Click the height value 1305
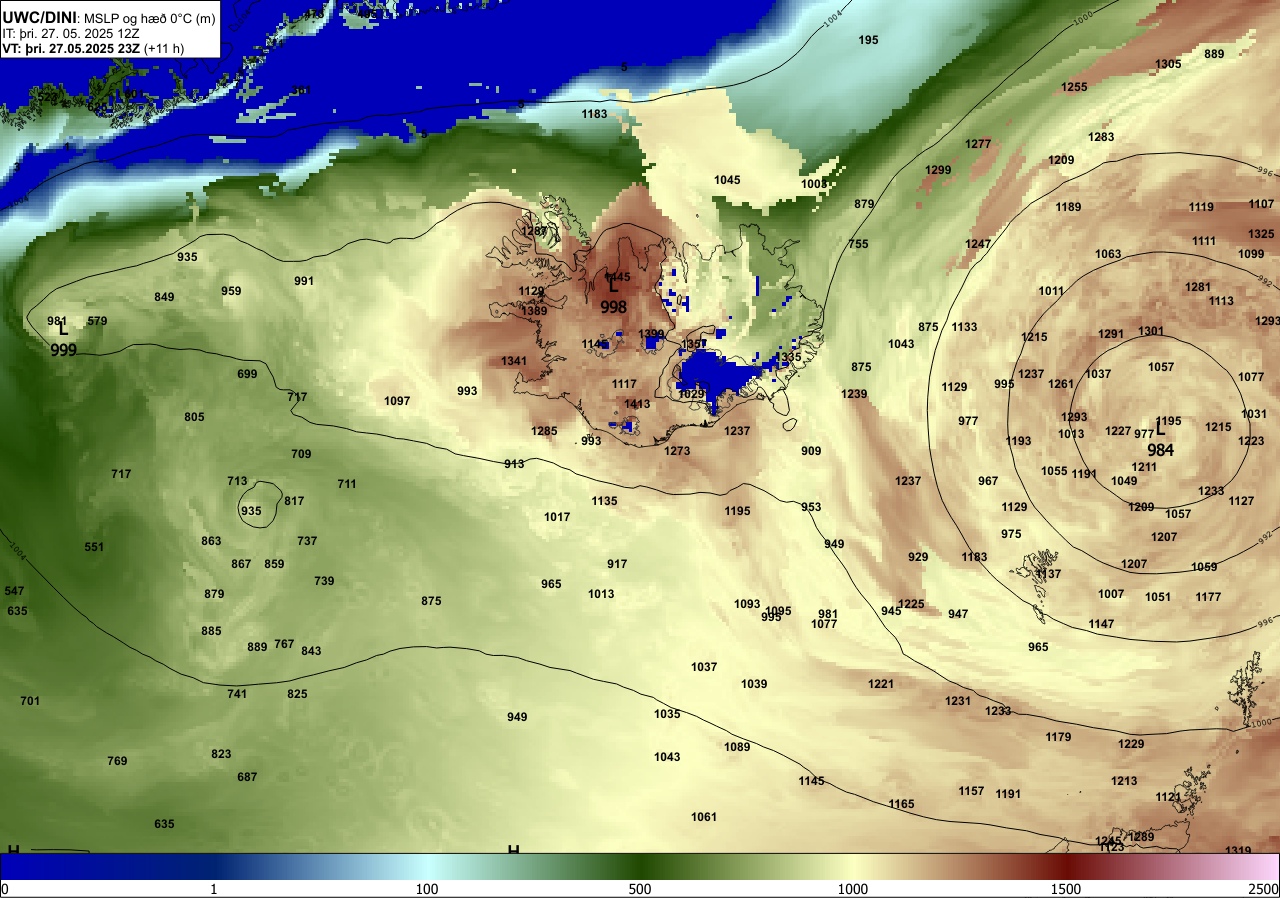 tap(1168, 64)
